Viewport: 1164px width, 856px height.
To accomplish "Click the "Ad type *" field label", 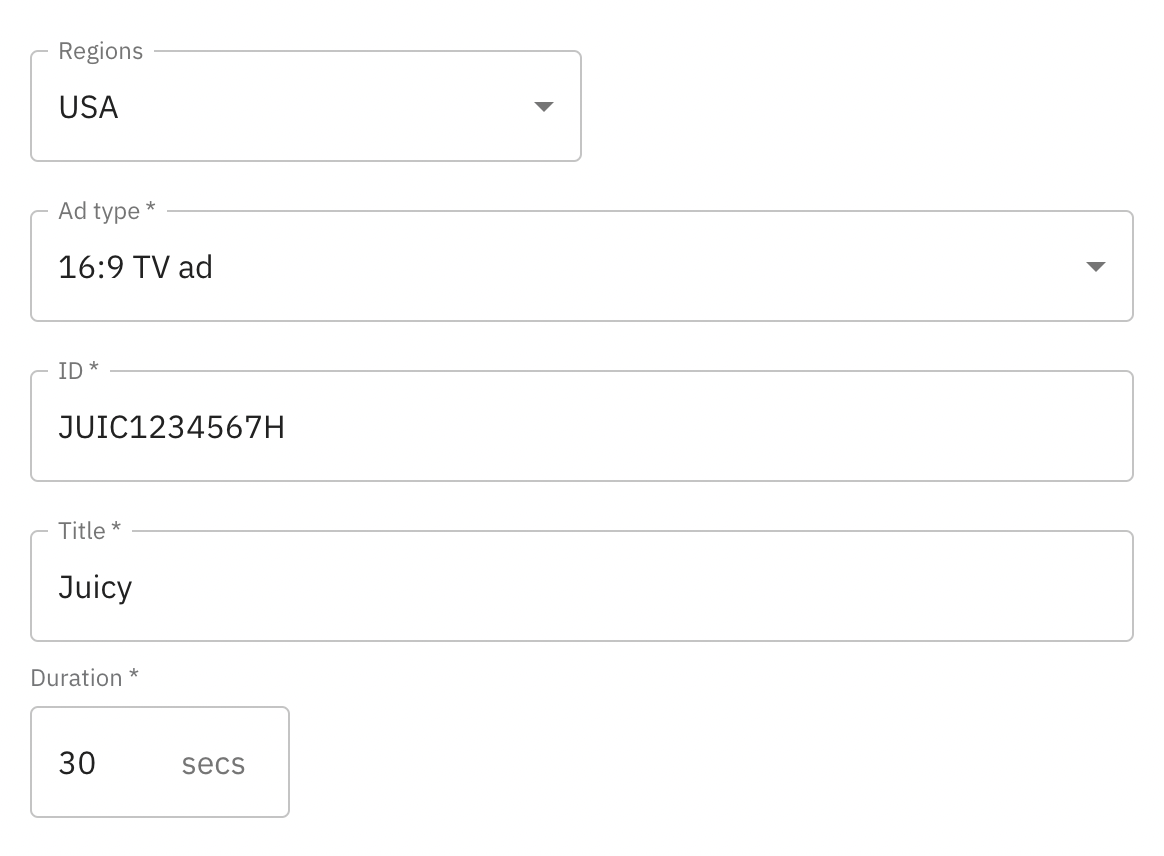I will coord(107,211).
